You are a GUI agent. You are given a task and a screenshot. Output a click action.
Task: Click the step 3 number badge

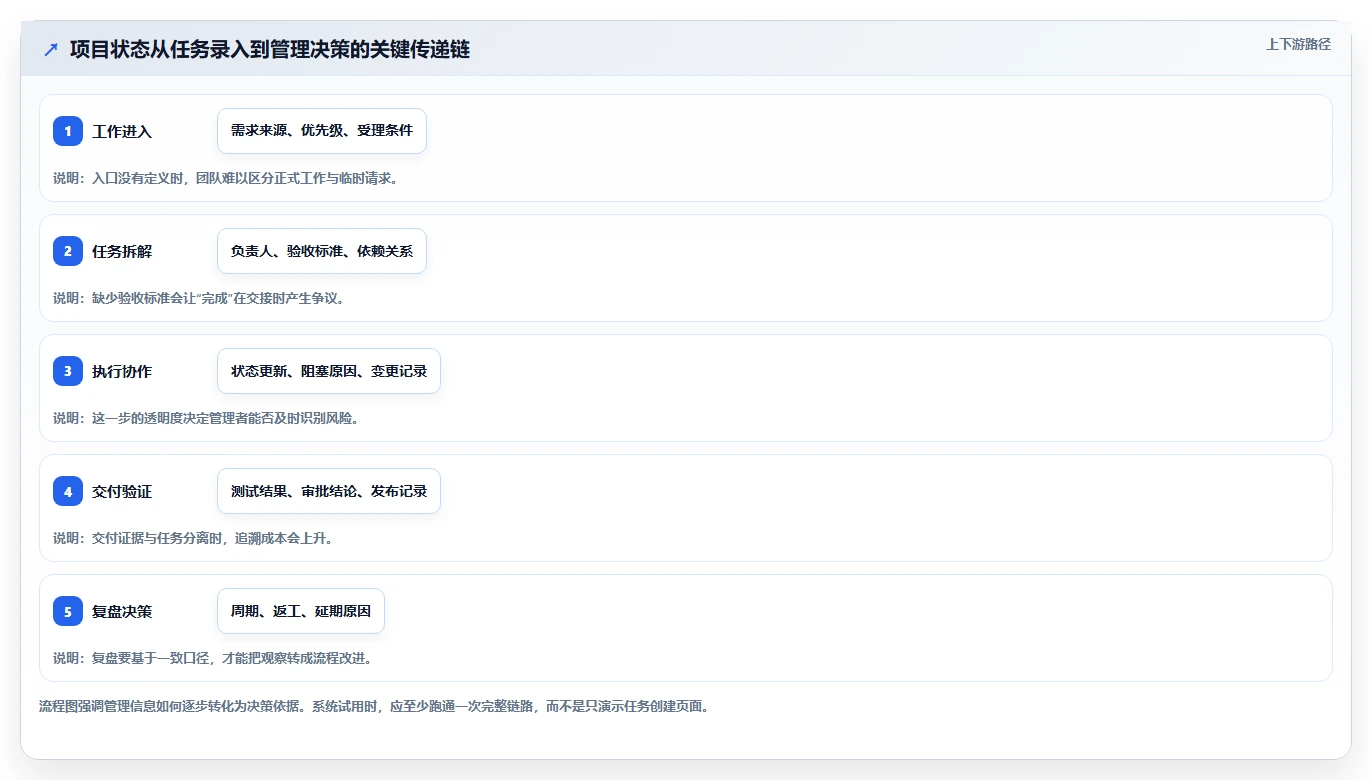click(x=68, y=371)
